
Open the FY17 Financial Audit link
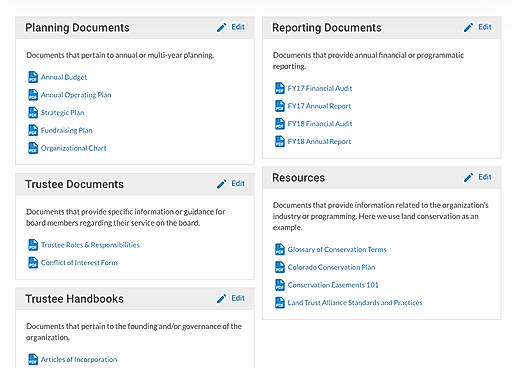320,88
